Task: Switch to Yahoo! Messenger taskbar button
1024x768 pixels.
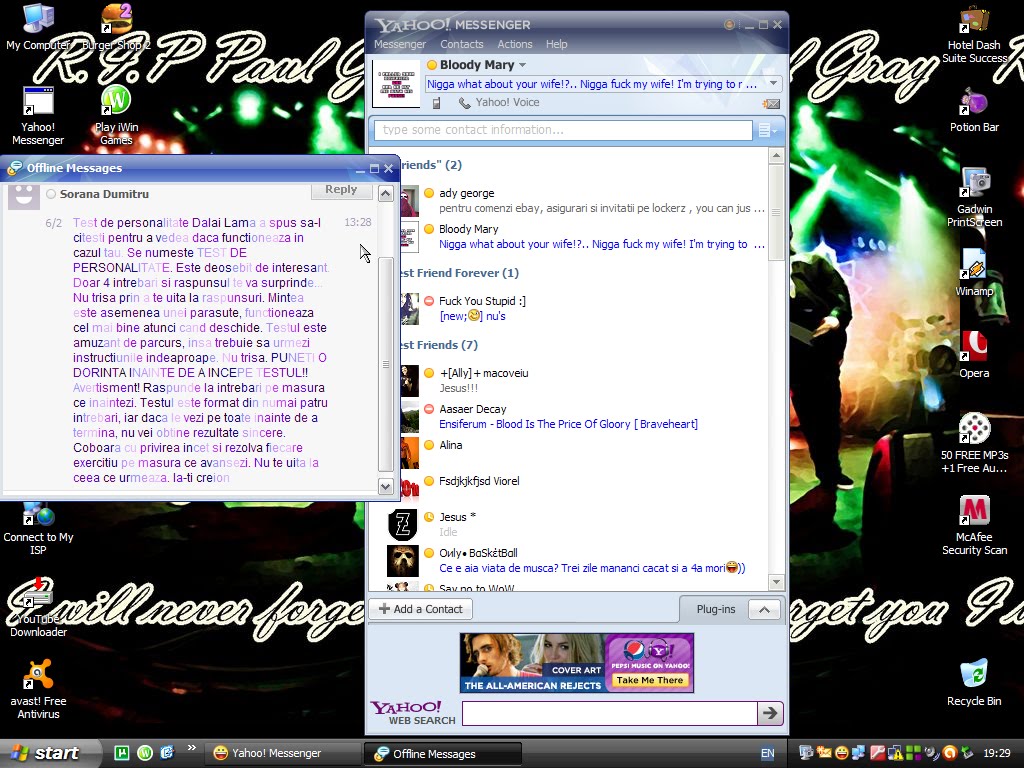Action: pyautogui.click(x=283, y=754)
